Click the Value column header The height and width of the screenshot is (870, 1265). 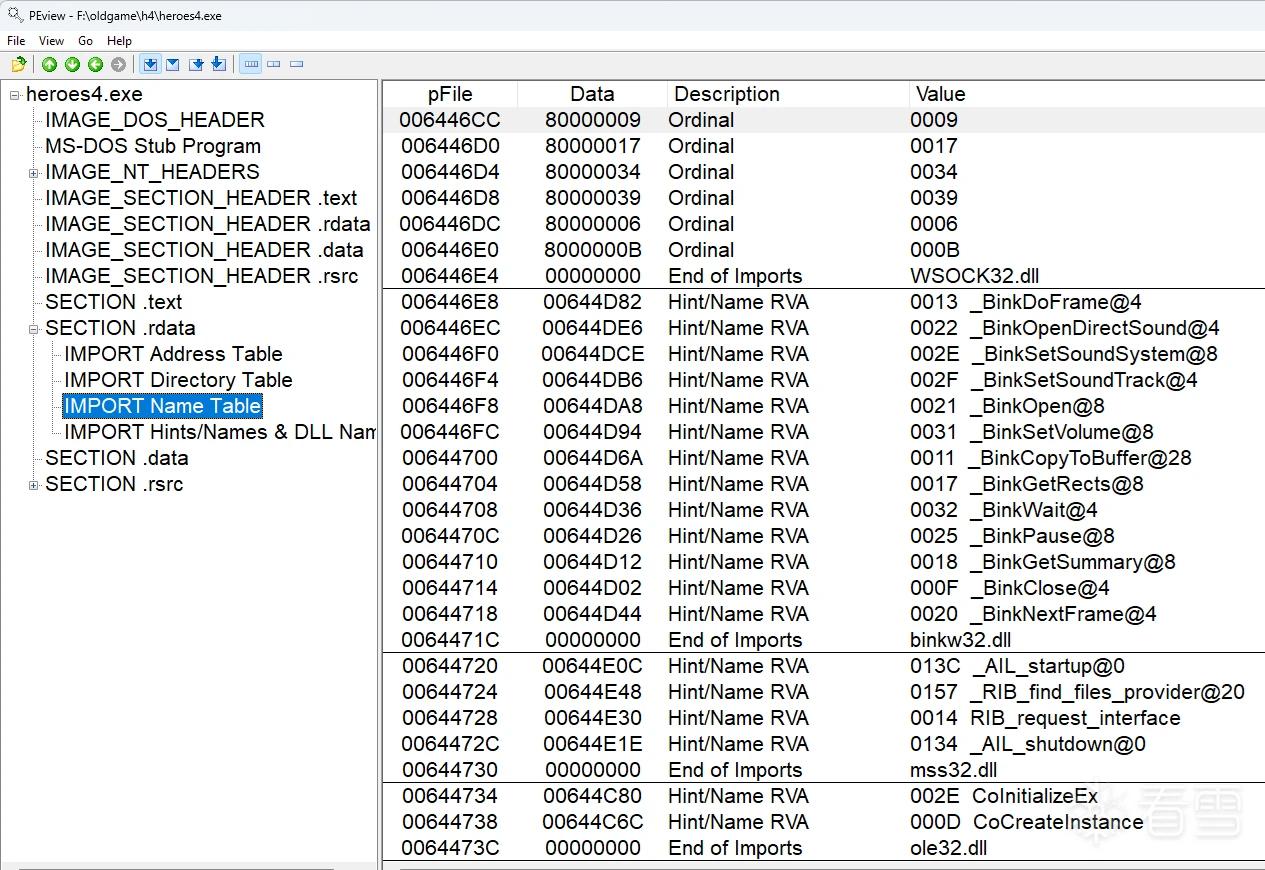click(1087, 94)
